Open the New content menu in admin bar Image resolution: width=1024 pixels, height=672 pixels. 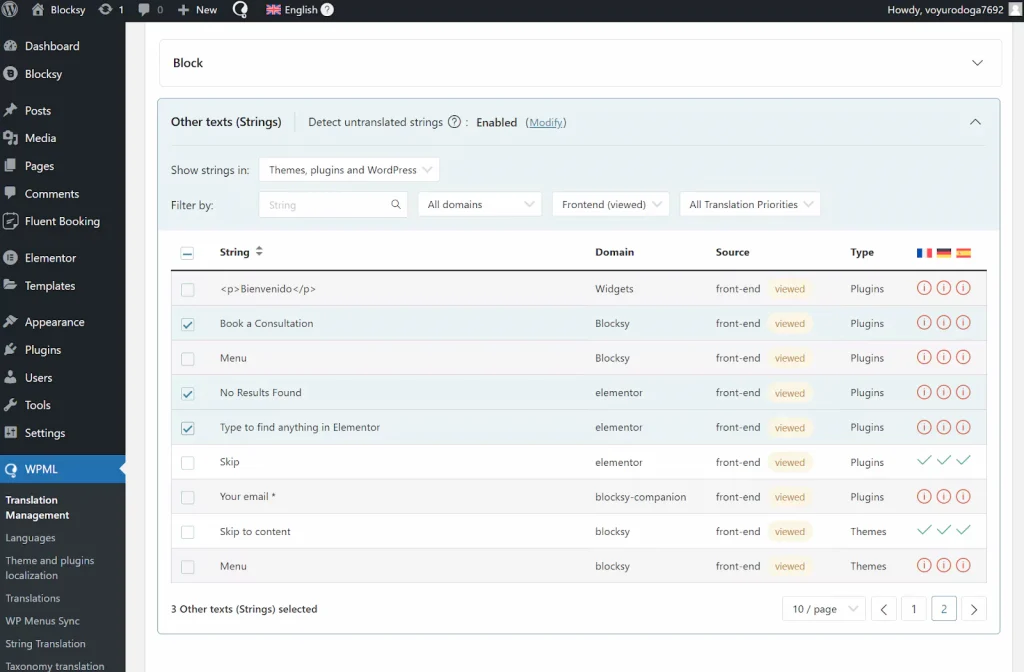[197, 10]
